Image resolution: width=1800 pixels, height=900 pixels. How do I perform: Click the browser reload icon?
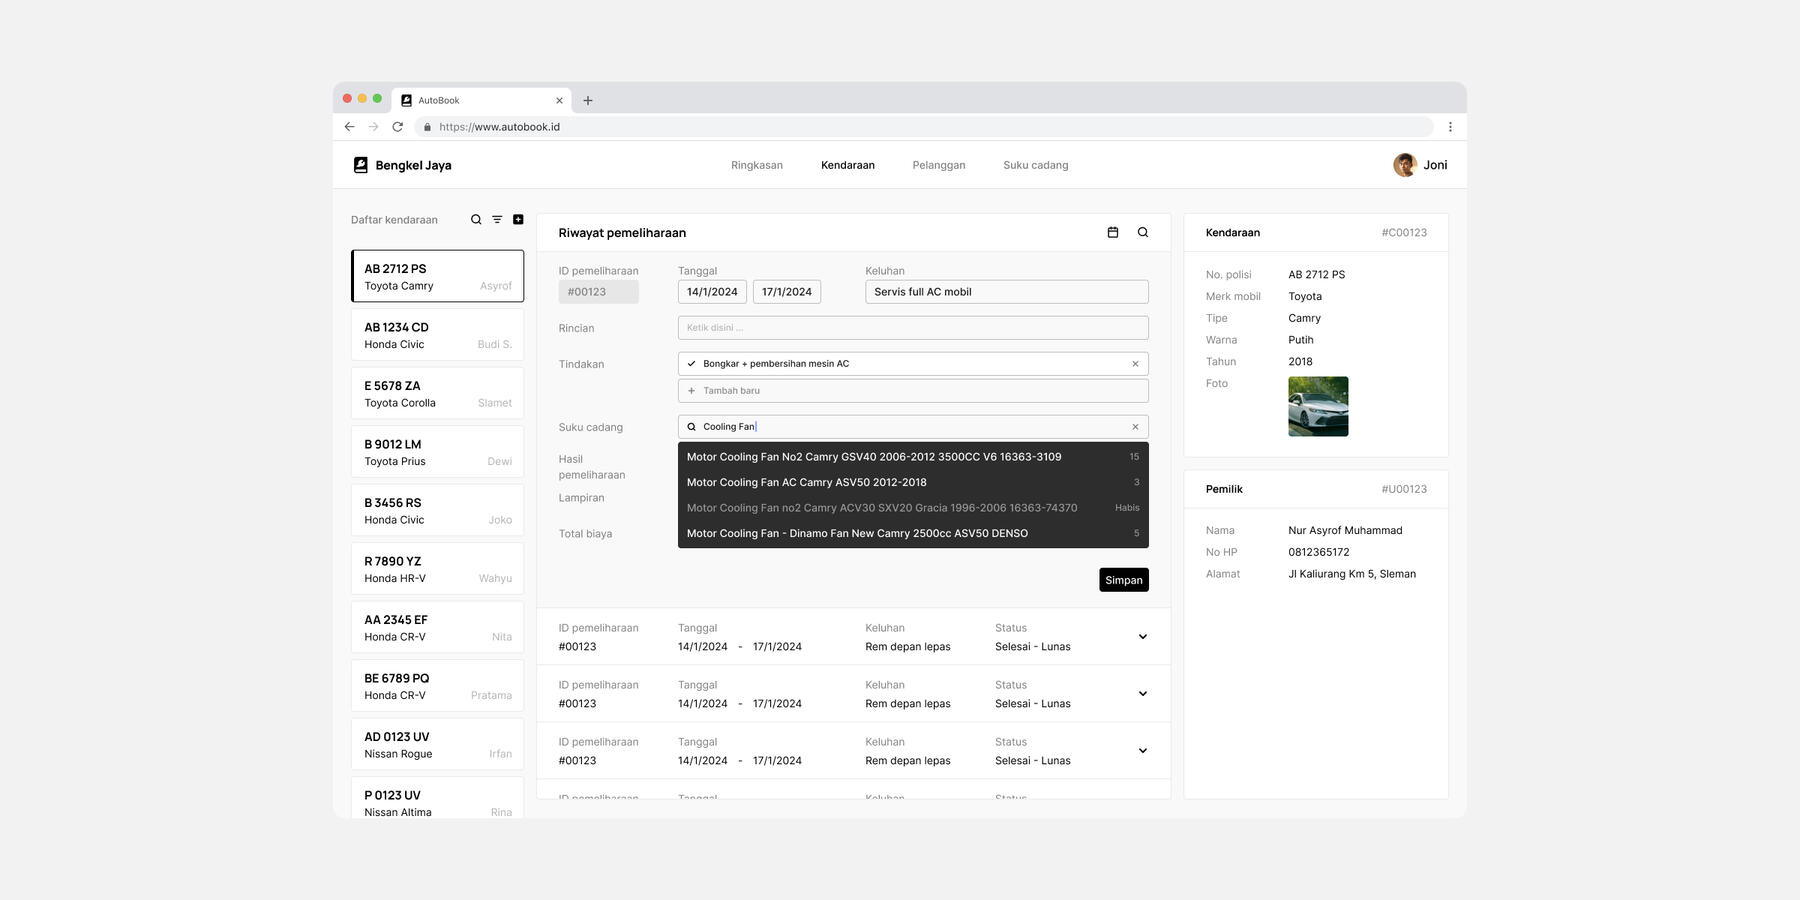[x=397, y=127]
